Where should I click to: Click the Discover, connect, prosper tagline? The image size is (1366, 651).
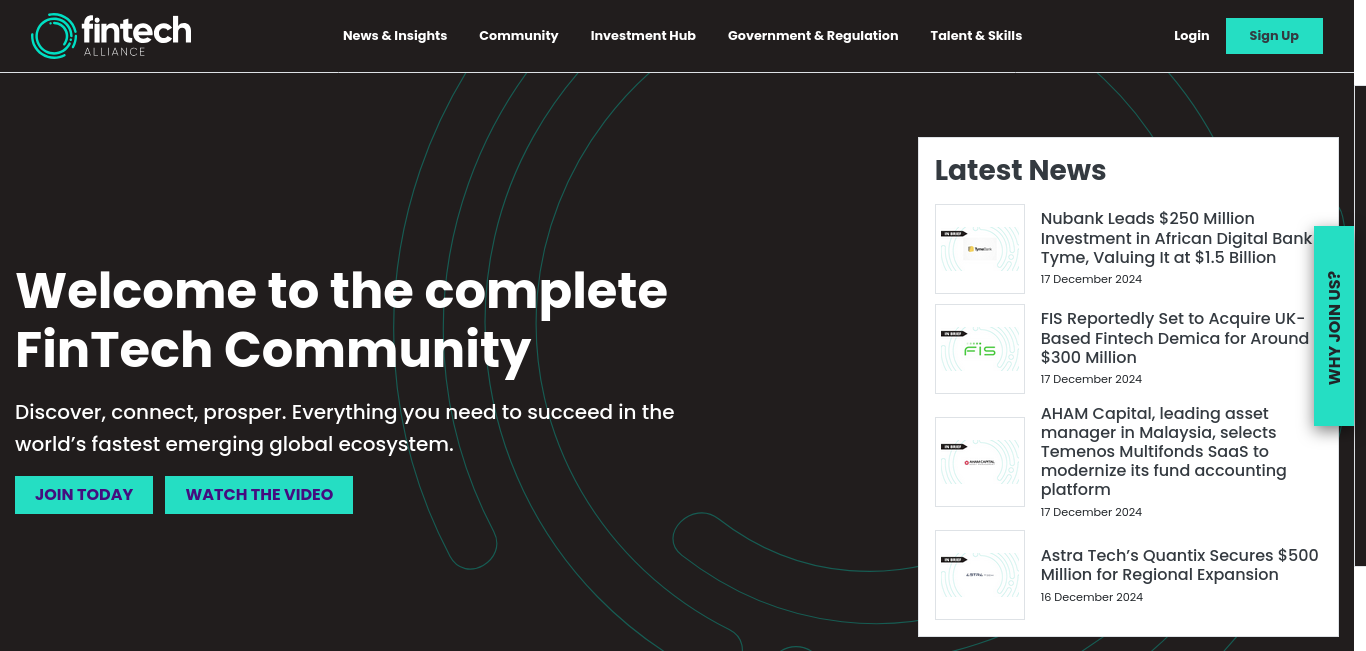pyautogui.click(x=345, y=428)
